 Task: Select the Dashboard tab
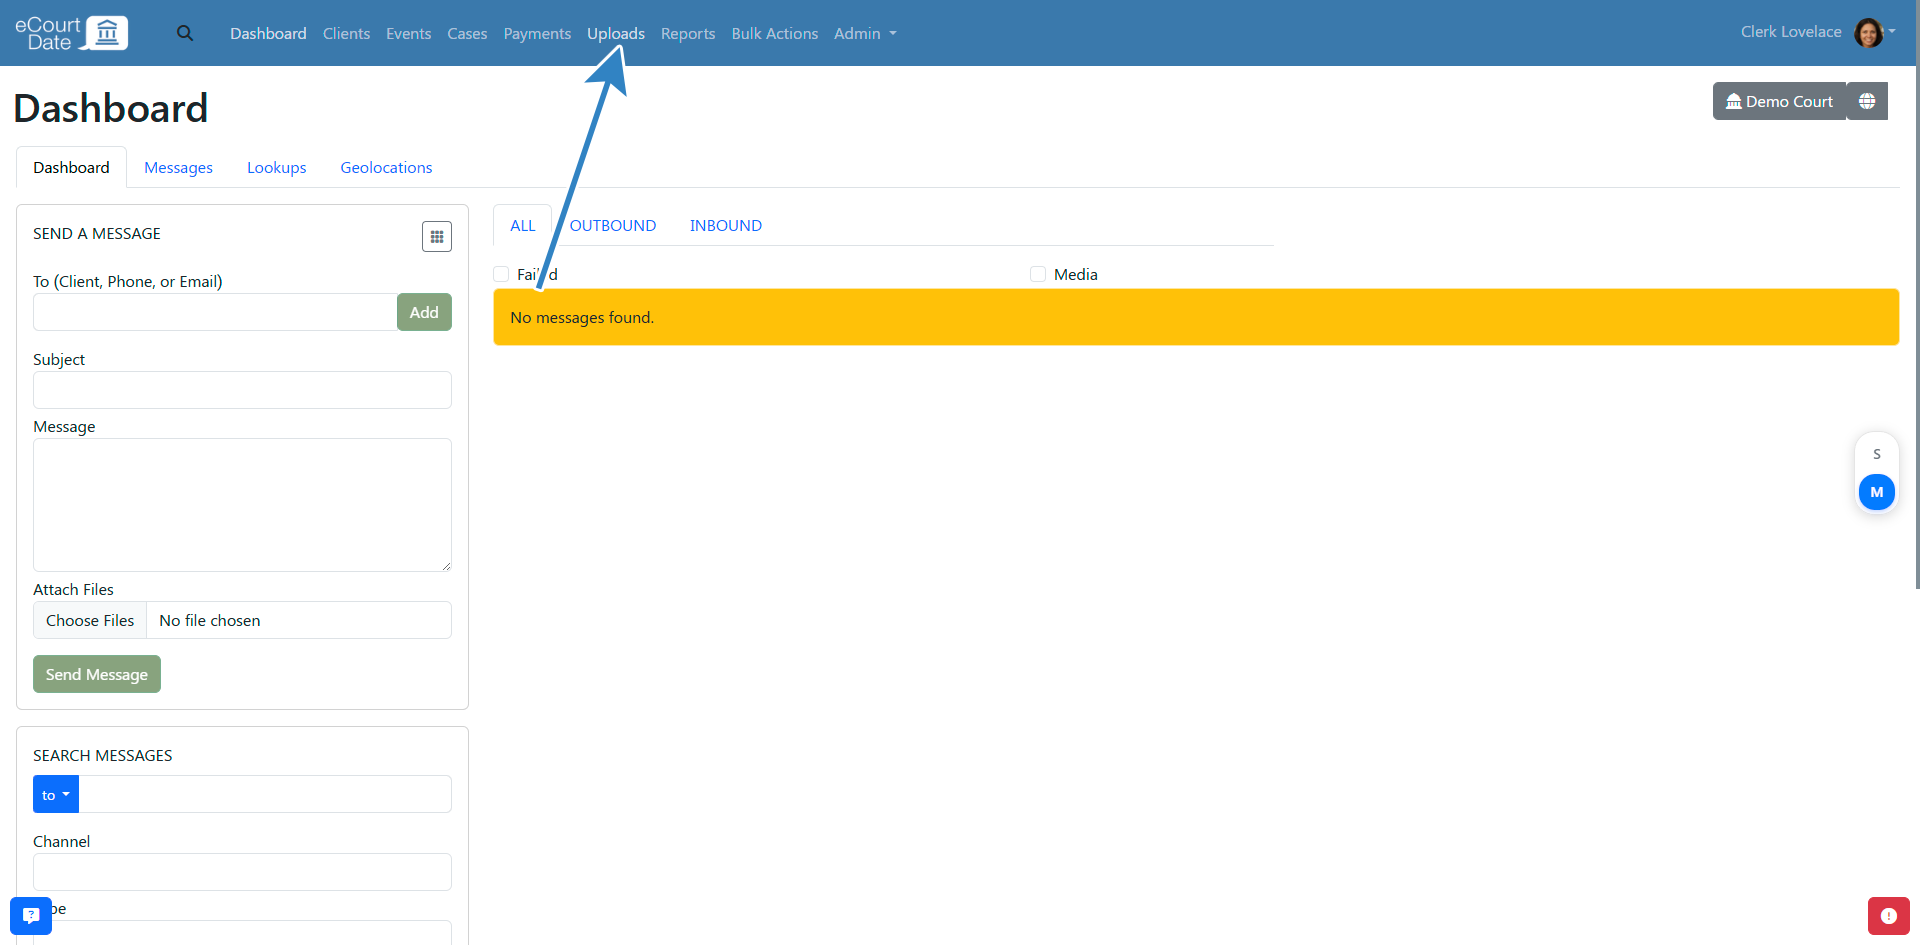click(71, 167)
